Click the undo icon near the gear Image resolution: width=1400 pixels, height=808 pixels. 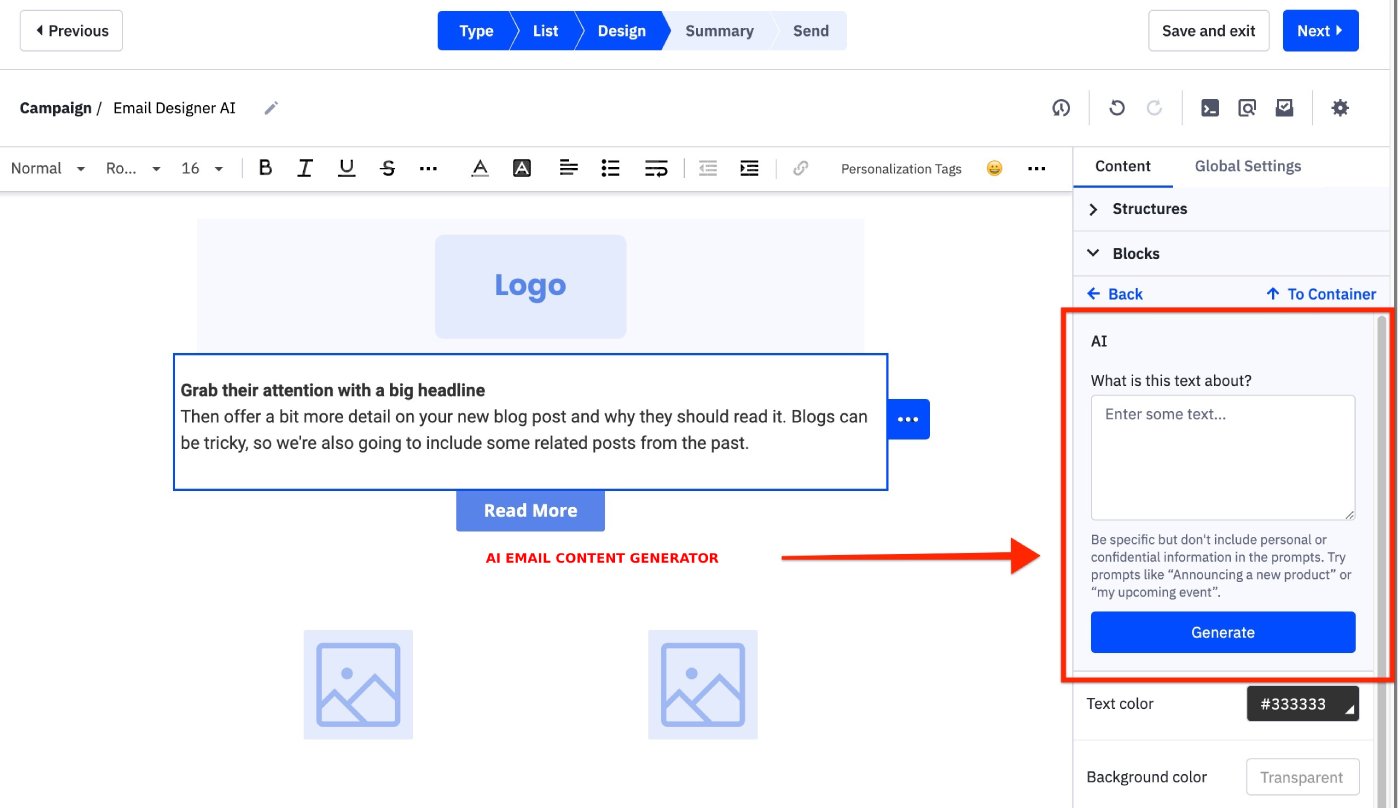(x=1117, y=107)
